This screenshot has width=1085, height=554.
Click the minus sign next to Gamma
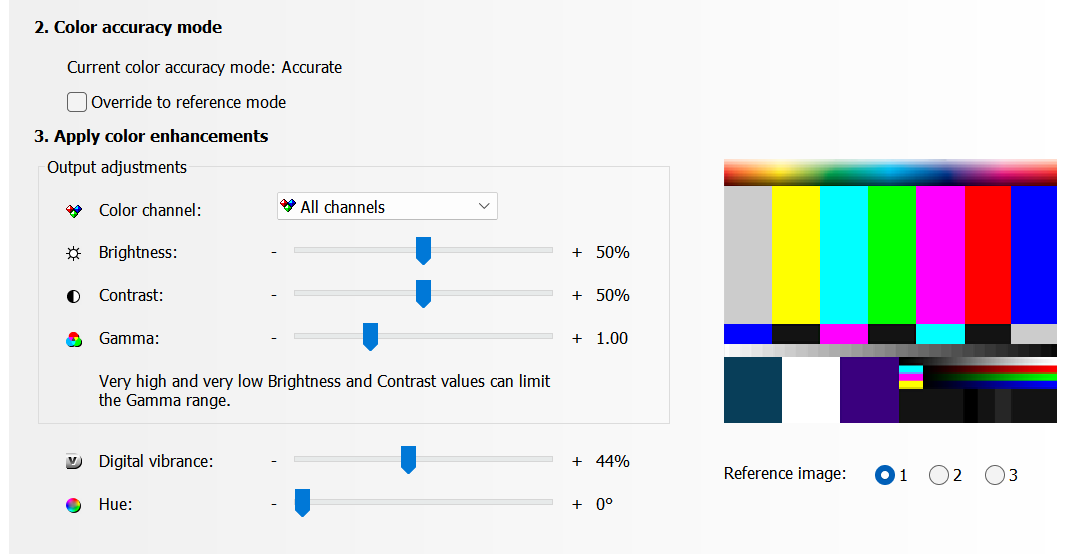tap(274, 339)
